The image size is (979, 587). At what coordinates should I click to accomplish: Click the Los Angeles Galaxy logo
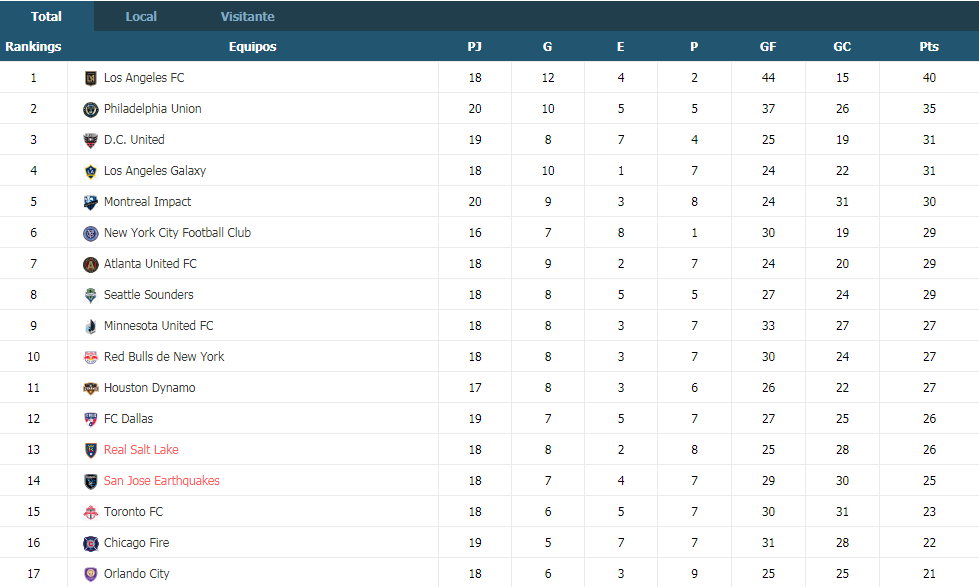click(x=91, y=171)
